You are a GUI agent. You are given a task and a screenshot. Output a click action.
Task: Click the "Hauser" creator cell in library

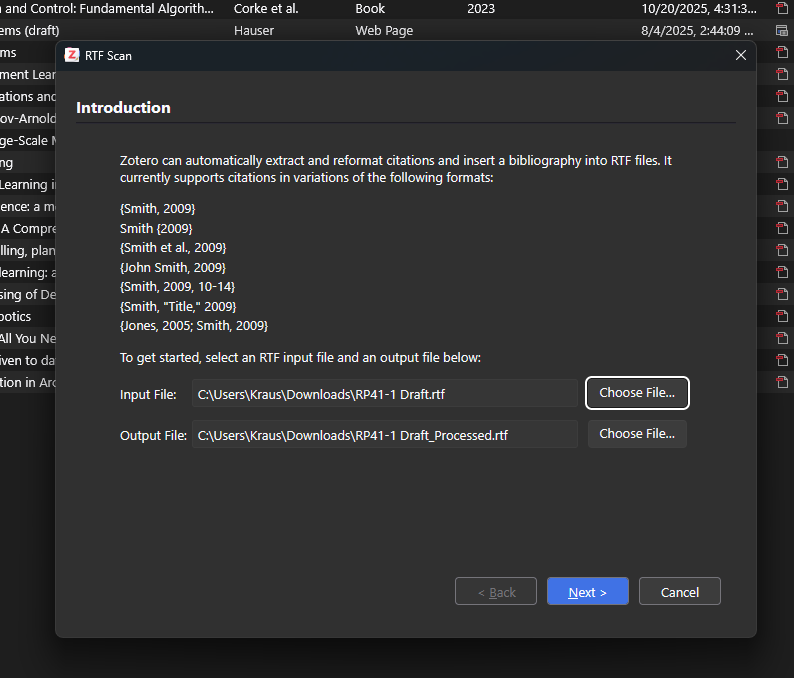(x=254, y=30)
